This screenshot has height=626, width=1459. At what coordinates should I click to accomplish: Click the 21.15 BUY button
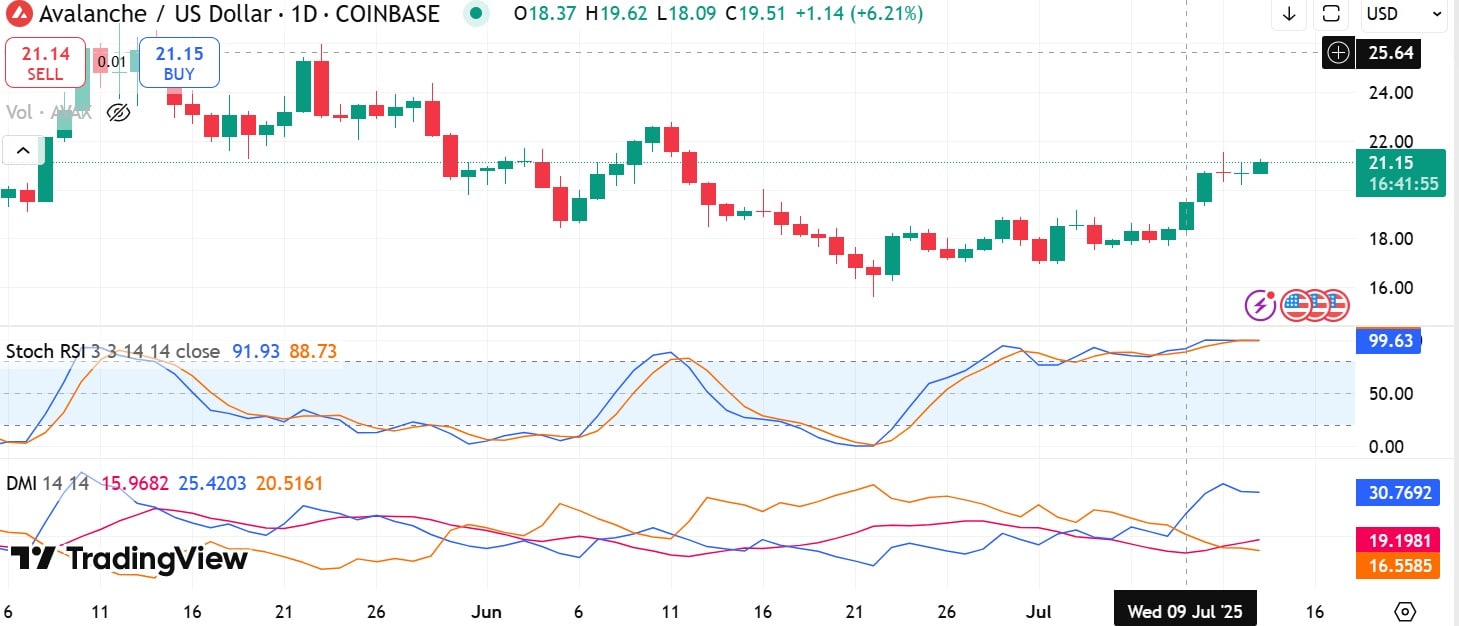(x=178, y=62)
